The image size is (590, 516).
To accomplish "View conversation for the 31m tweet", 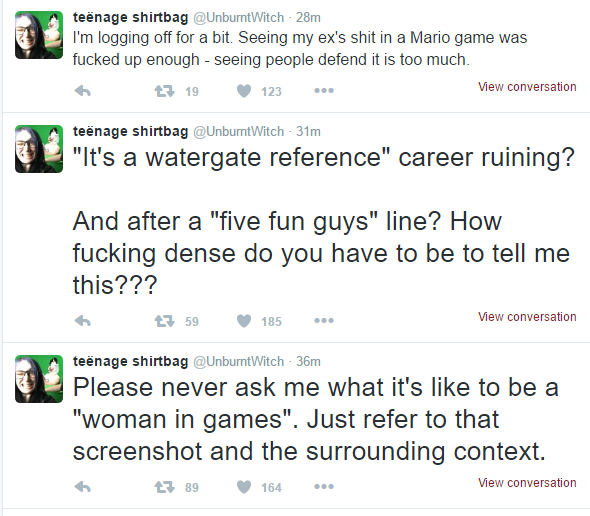I will pos(527,317).
